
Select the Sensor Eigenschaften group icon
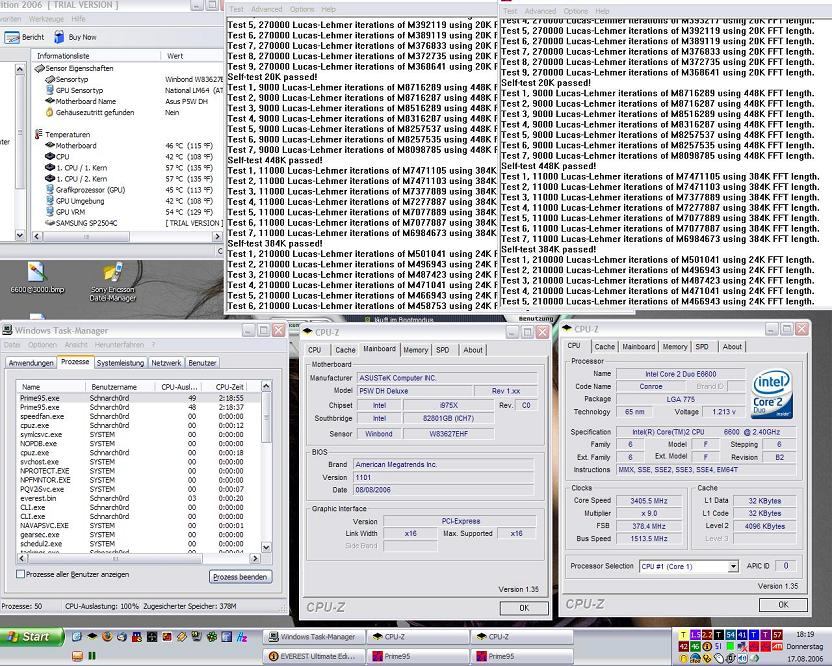(x=39, y=68)
